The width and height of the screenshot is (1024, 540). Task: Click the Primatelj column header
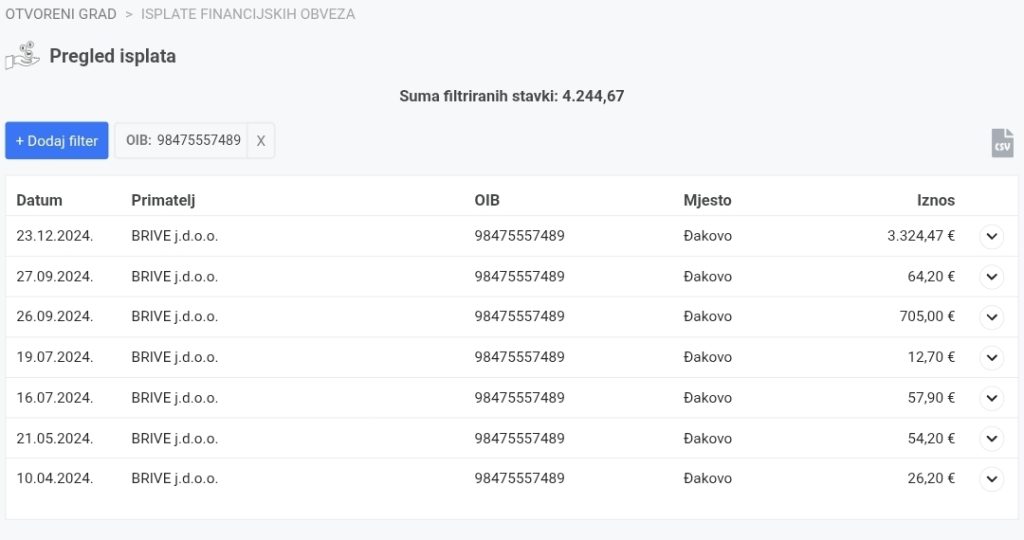pos(163,200)
